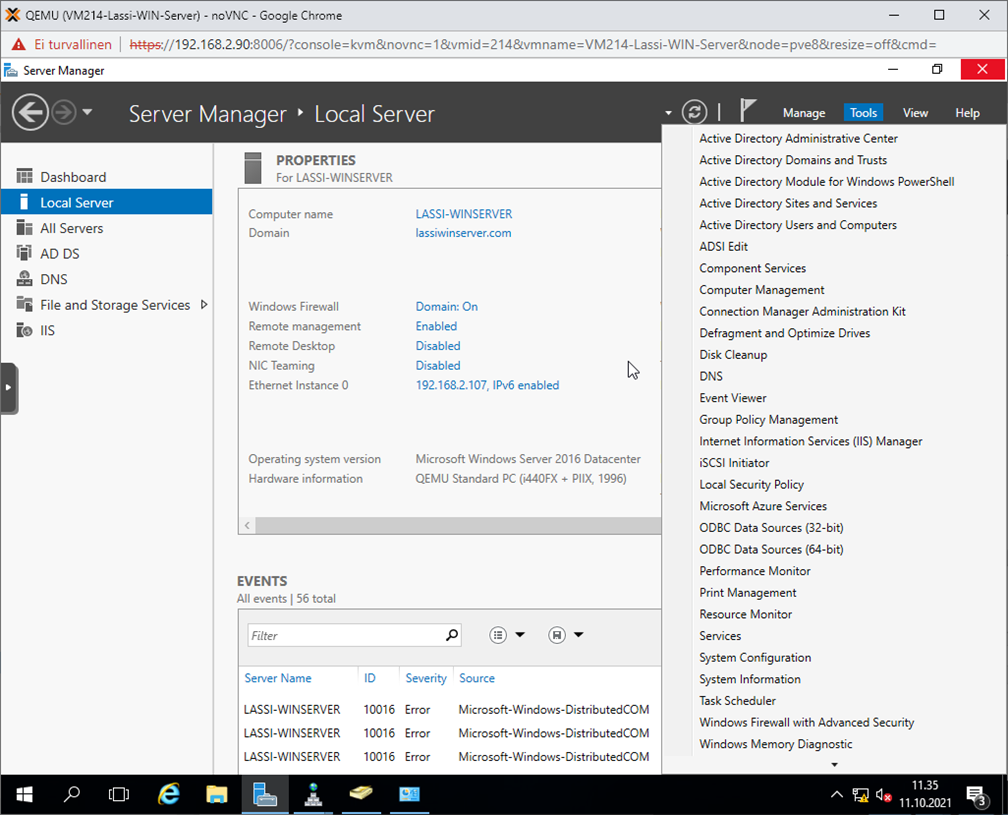Screen dimensions: 1008x815
Task: Open the View menu
Action: tap(915, 113)
